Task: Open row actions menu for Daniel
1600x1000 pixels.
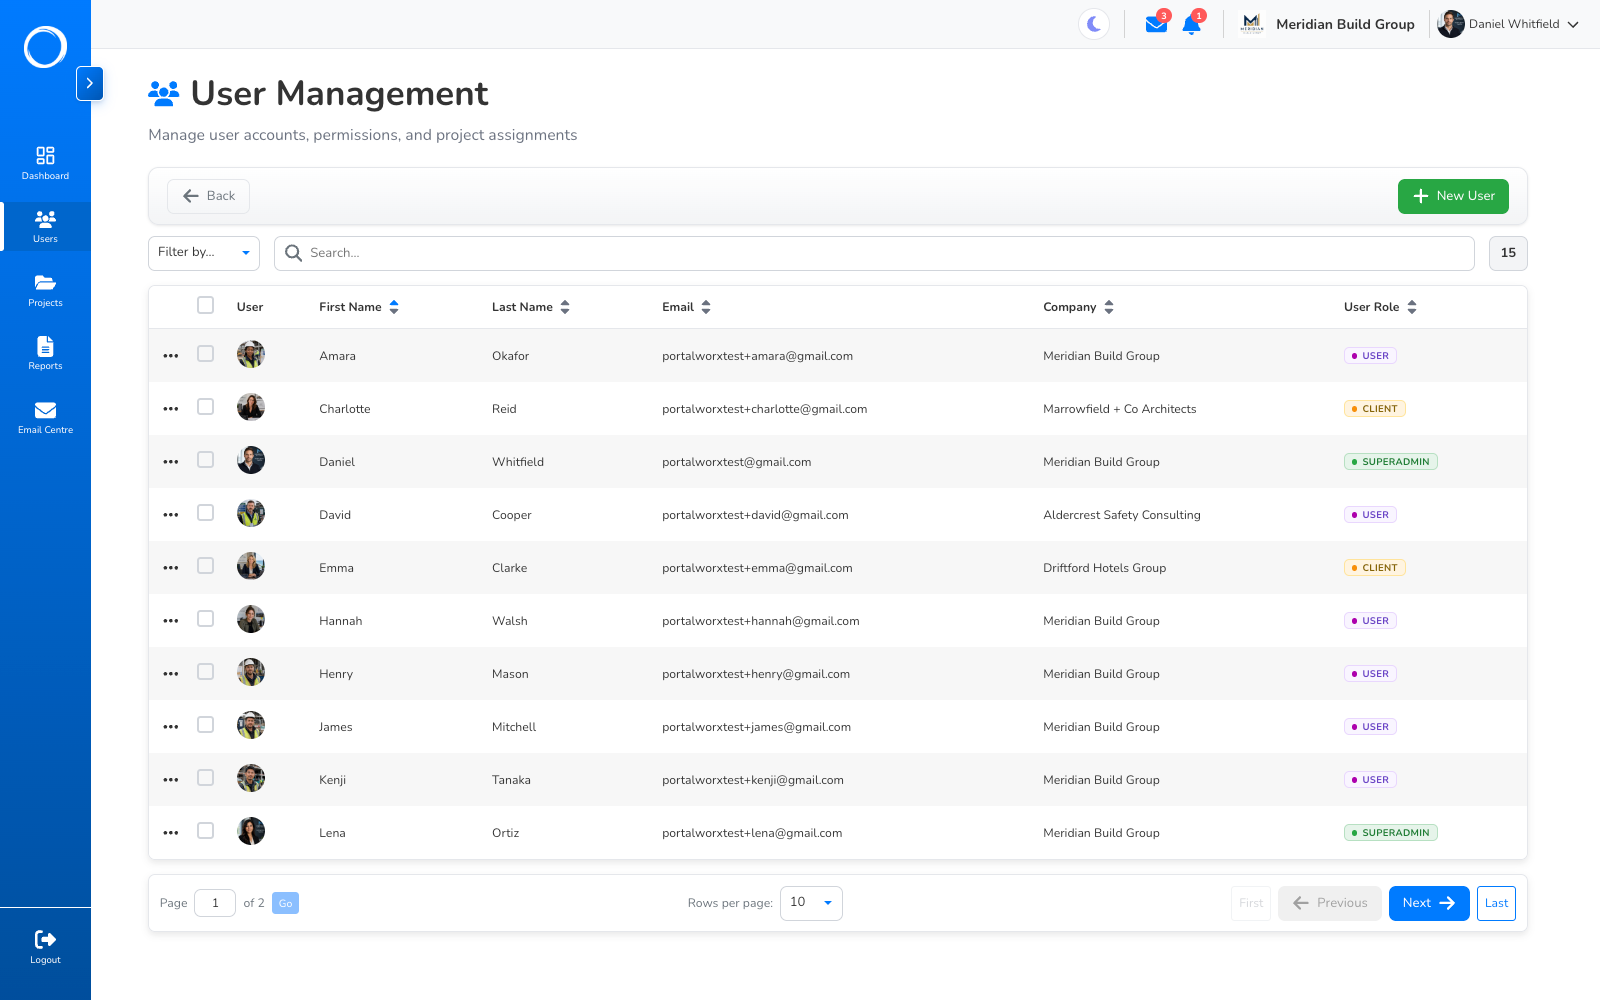Action: coord(171,462)
